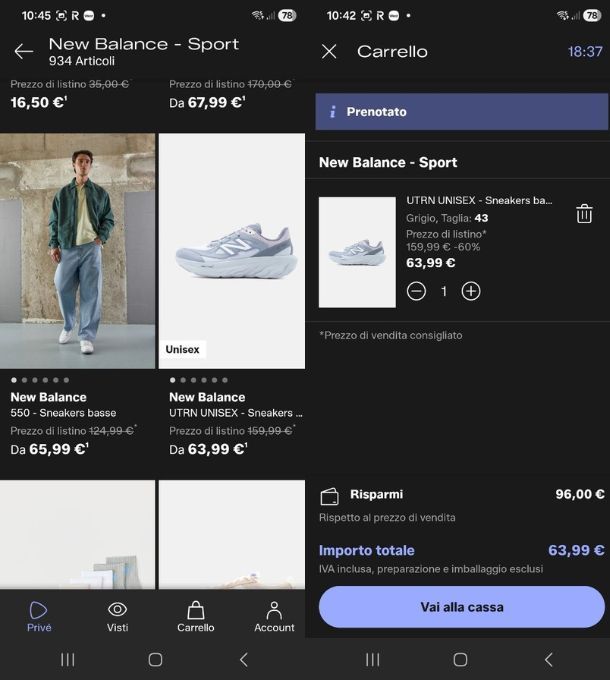Tap the 'Importo totale' label
610x680 pixels.
point(366,550)
